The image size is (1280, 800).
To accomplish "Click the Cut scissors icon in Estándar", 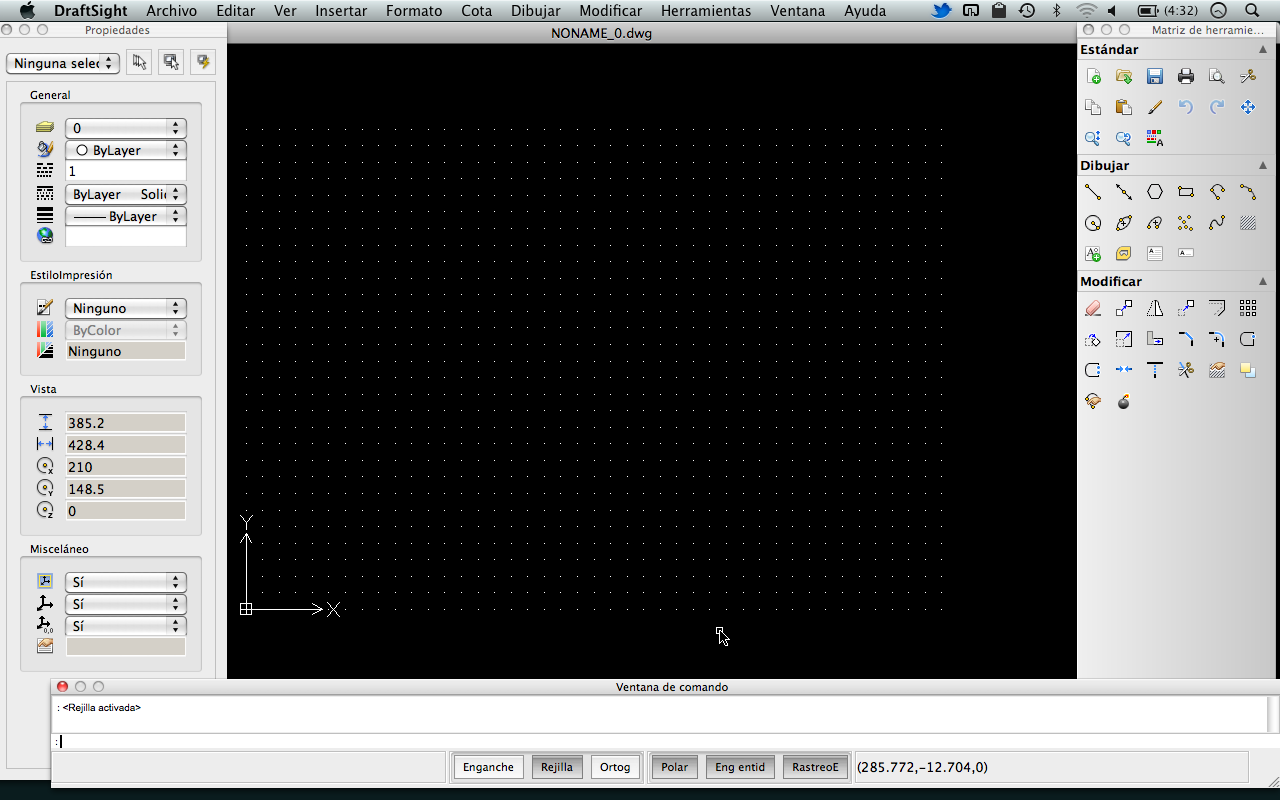I will (1248, 77).
